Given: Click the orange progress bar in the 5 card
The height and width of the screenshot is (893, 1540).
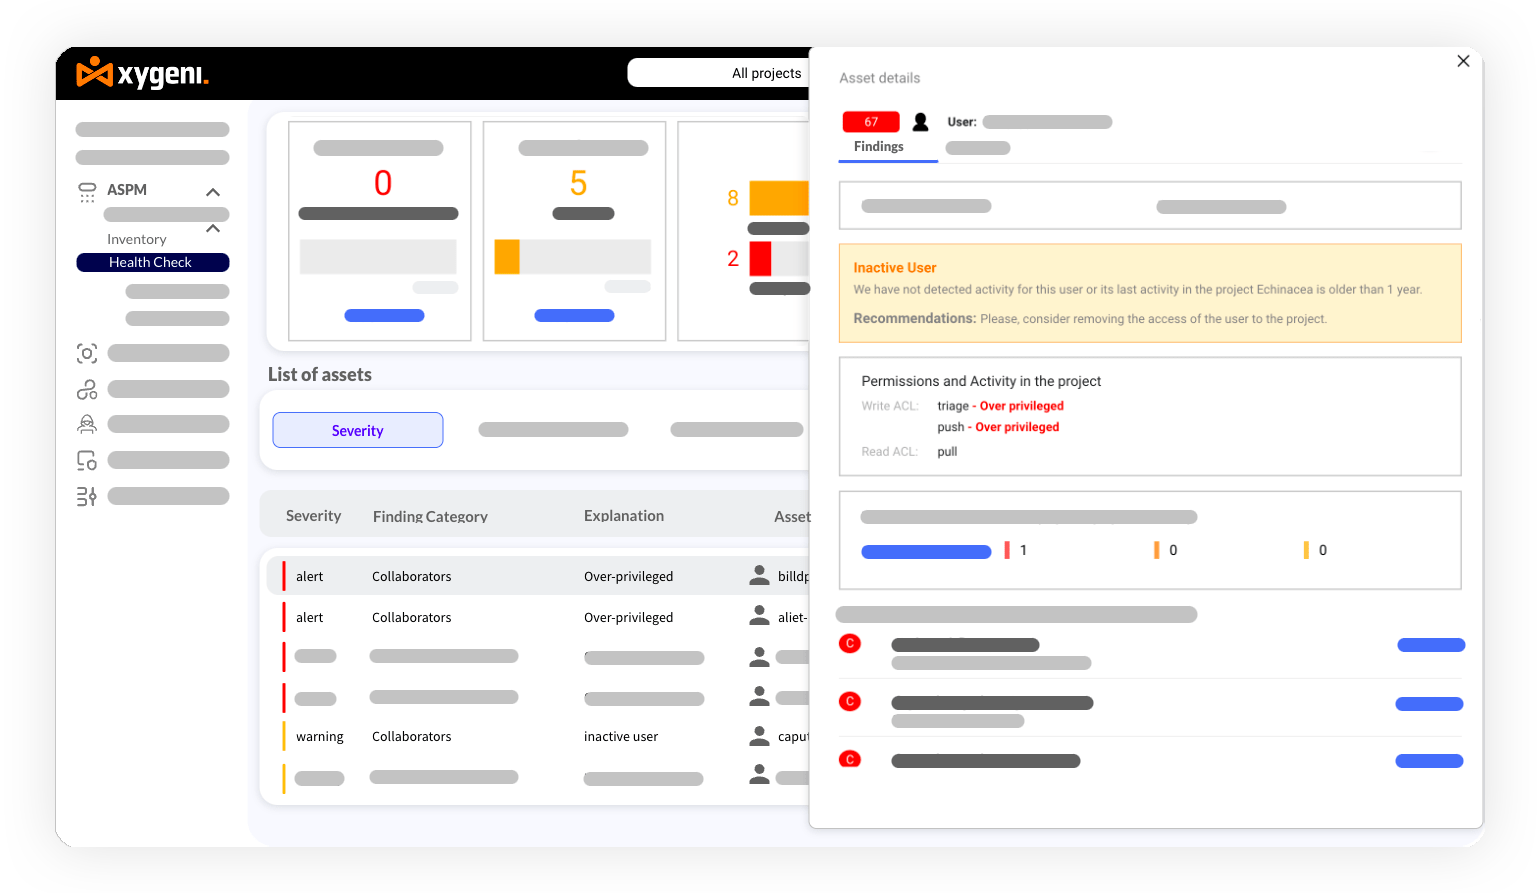Looking at the screenshot, I should point(507,257).
